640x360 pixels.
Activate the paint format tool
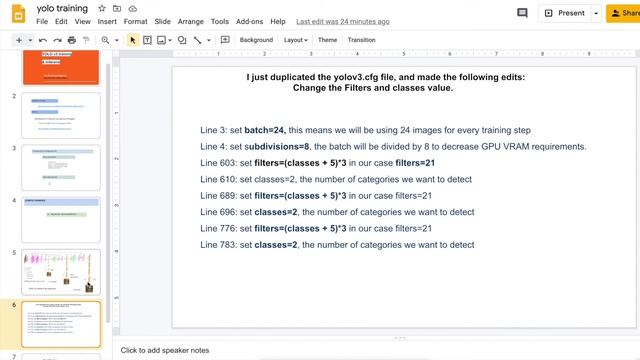[x=86, y=40]
